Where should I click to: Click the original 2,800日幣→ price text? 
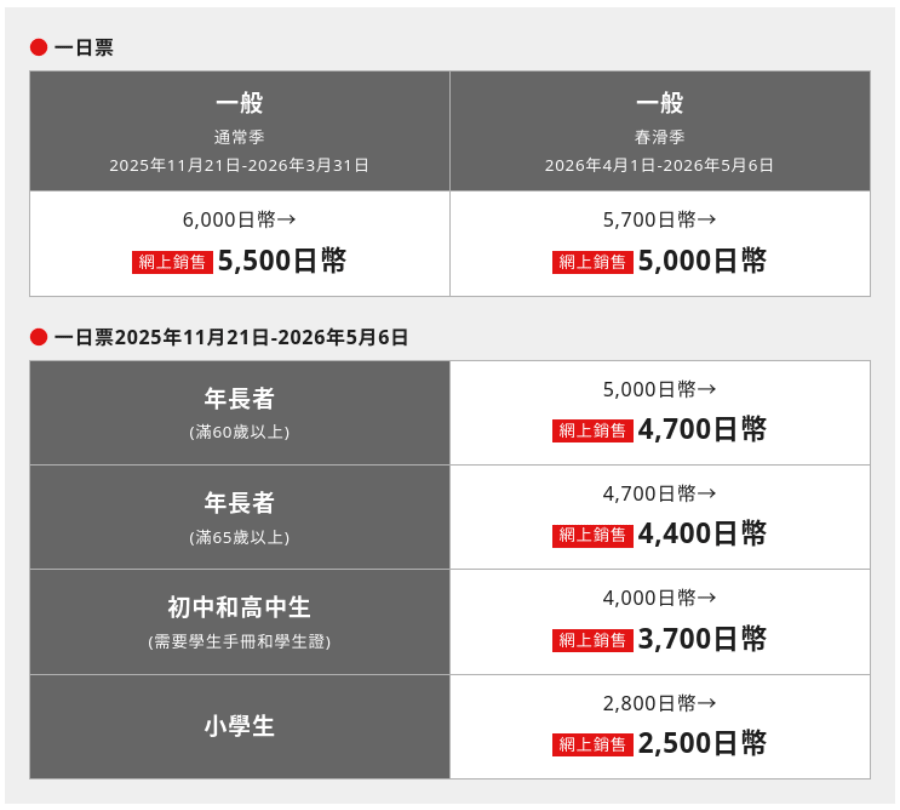click(659, 703)
